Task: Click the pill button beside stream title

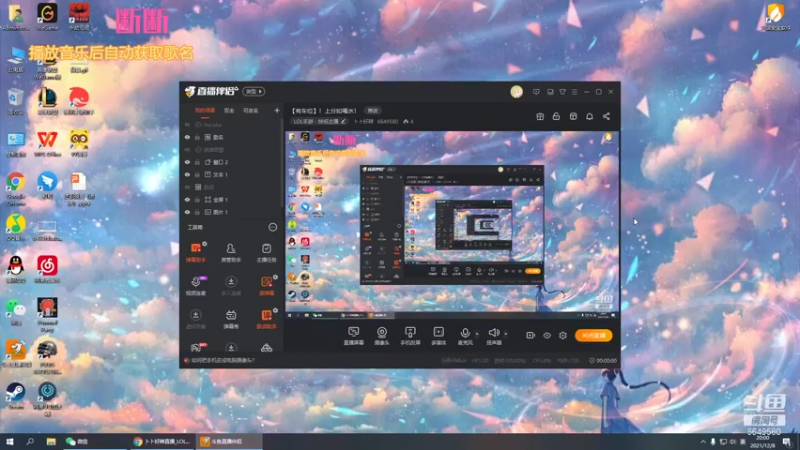Action: 373,111
